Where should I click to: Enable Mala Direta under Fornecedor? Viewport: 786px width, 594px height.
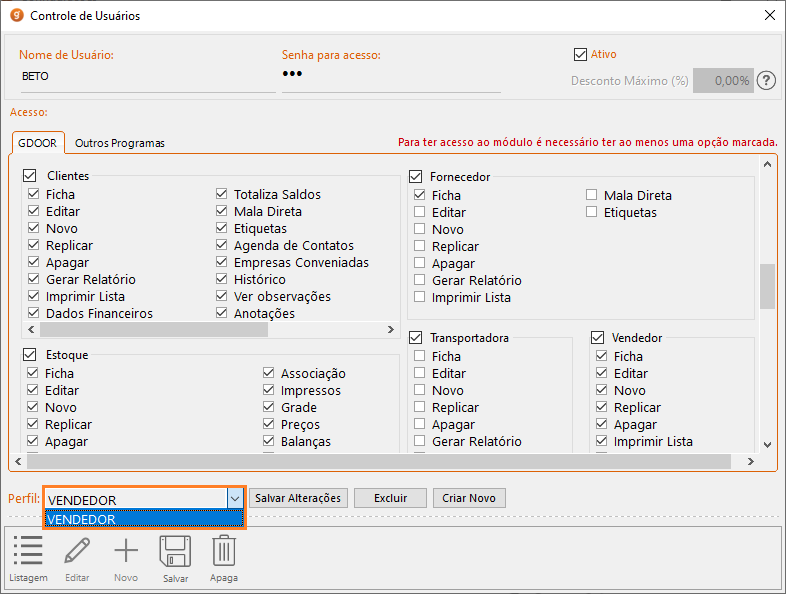click(592, 194)
